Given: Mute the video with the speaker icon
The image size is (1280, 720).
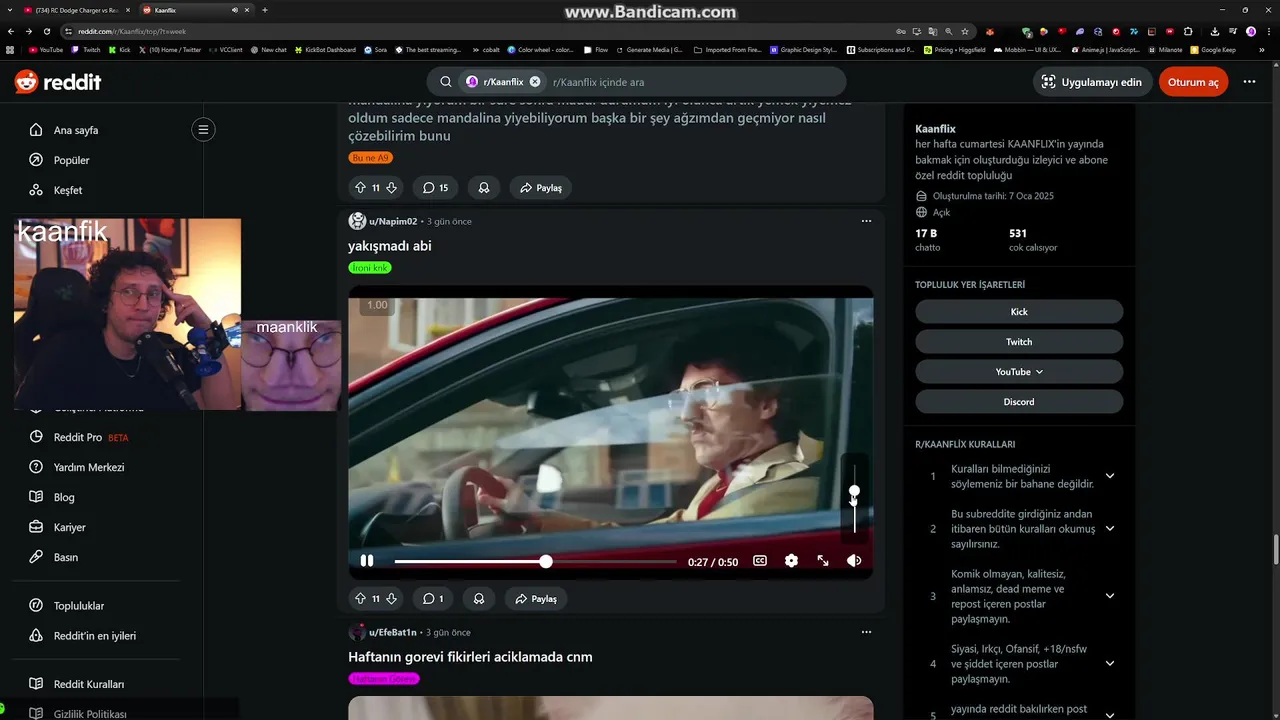Looking at the screenshot, I should pyautogui.click(x=854, y=561).
